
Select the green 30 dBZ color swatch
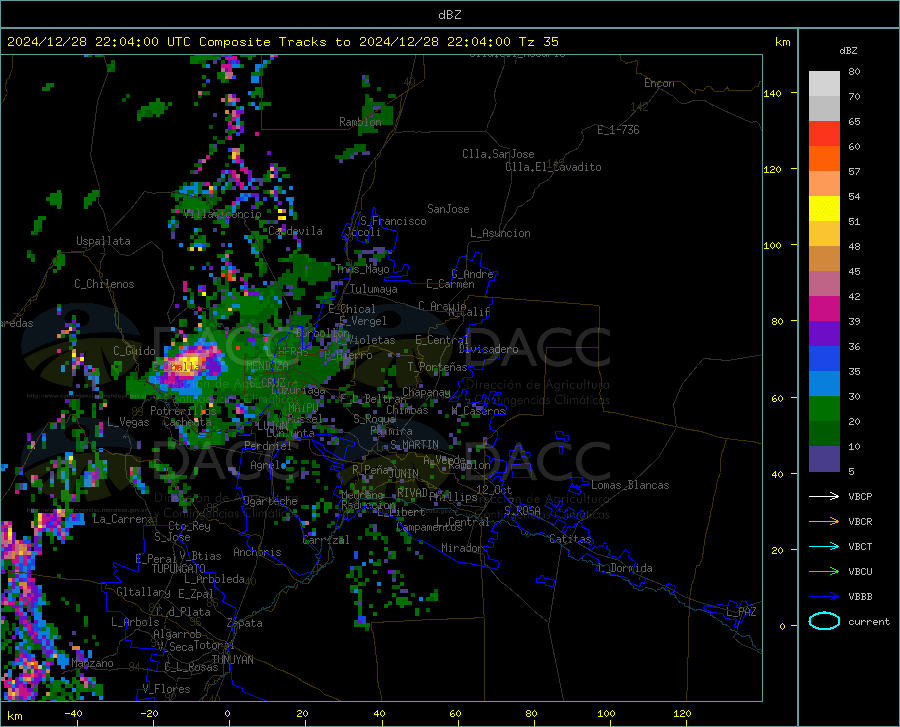click(x=824, y=409)
